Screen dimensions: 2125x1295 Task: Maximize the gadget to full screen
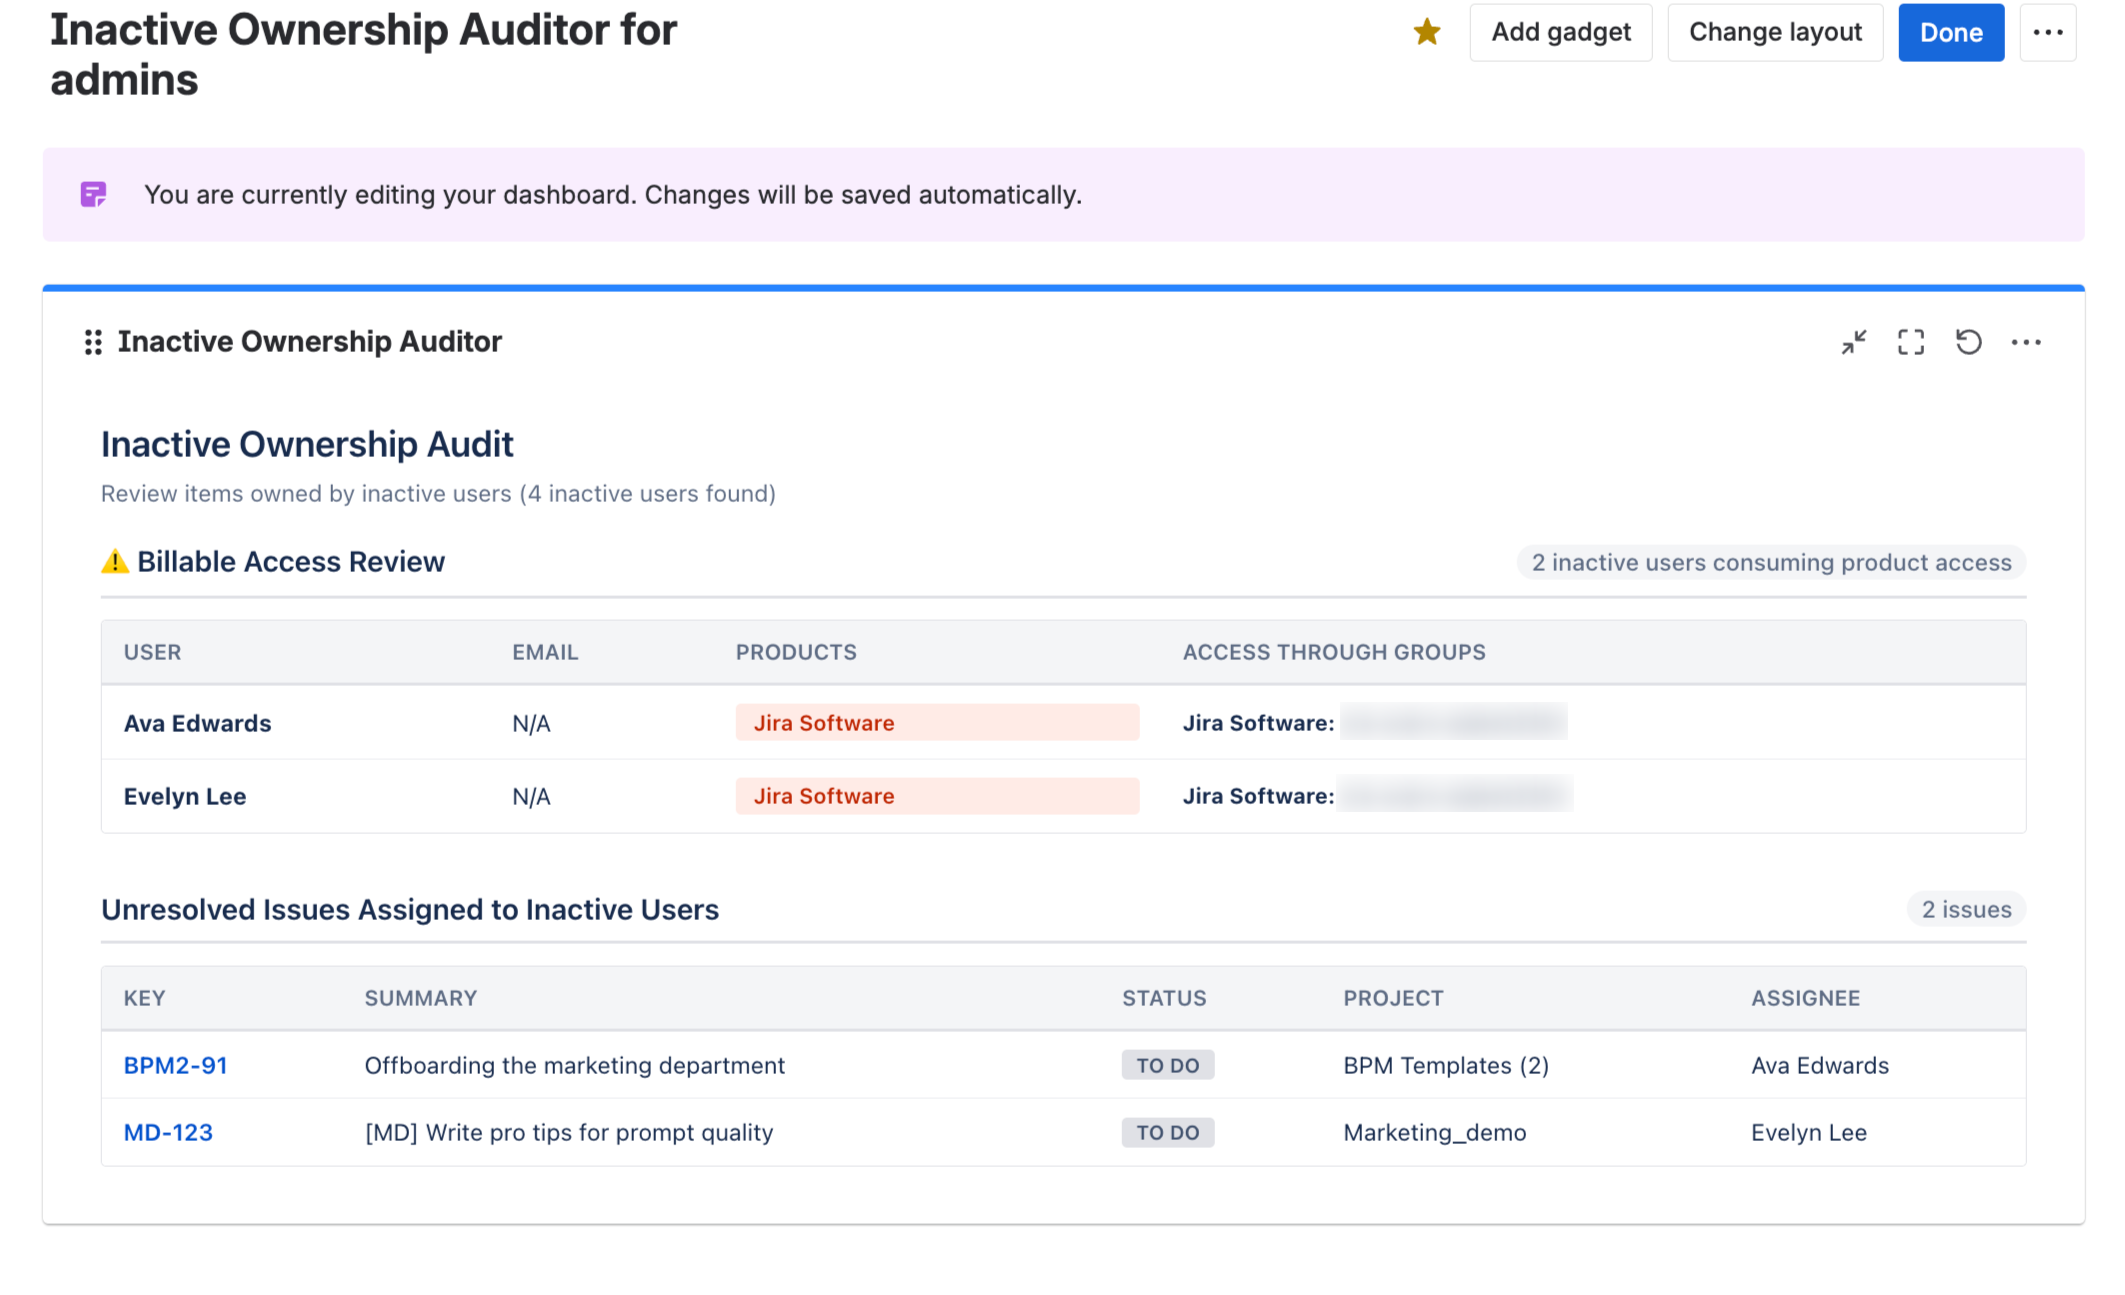coord(1911,342)
